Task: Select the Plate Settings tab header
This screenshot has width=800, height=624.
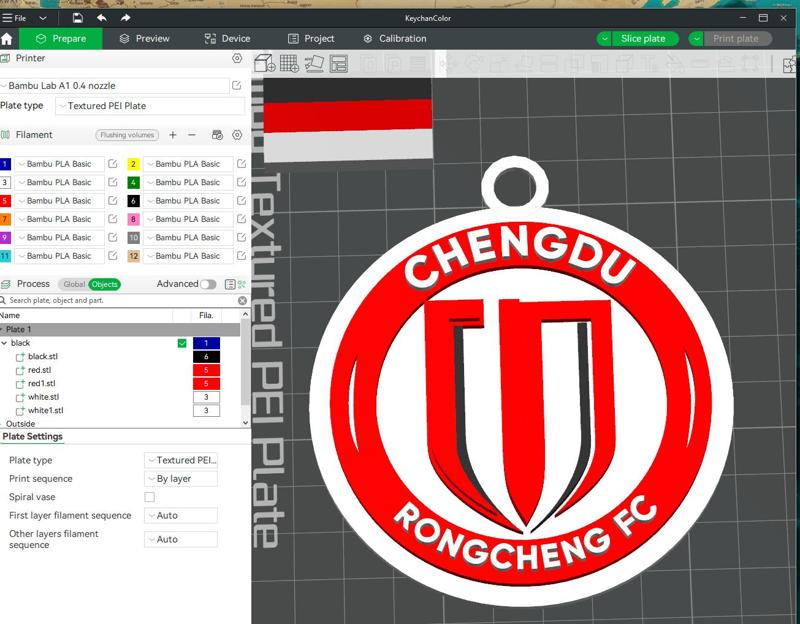Action: (x=32, y=437)
